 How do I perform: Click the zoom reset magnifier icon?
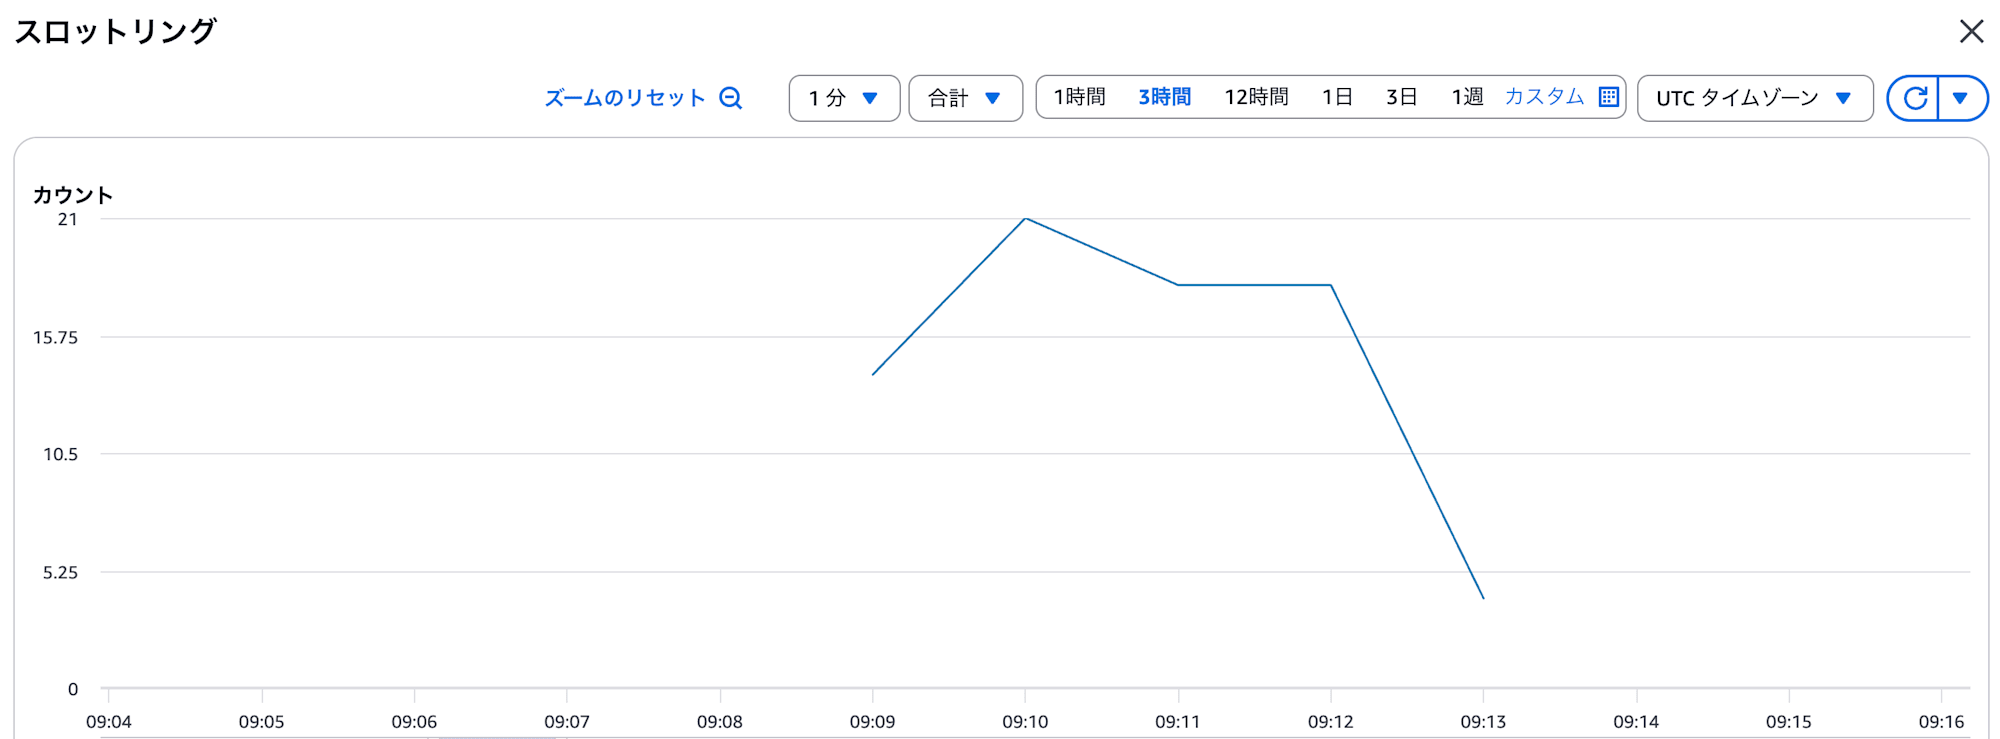coord(731,98)
